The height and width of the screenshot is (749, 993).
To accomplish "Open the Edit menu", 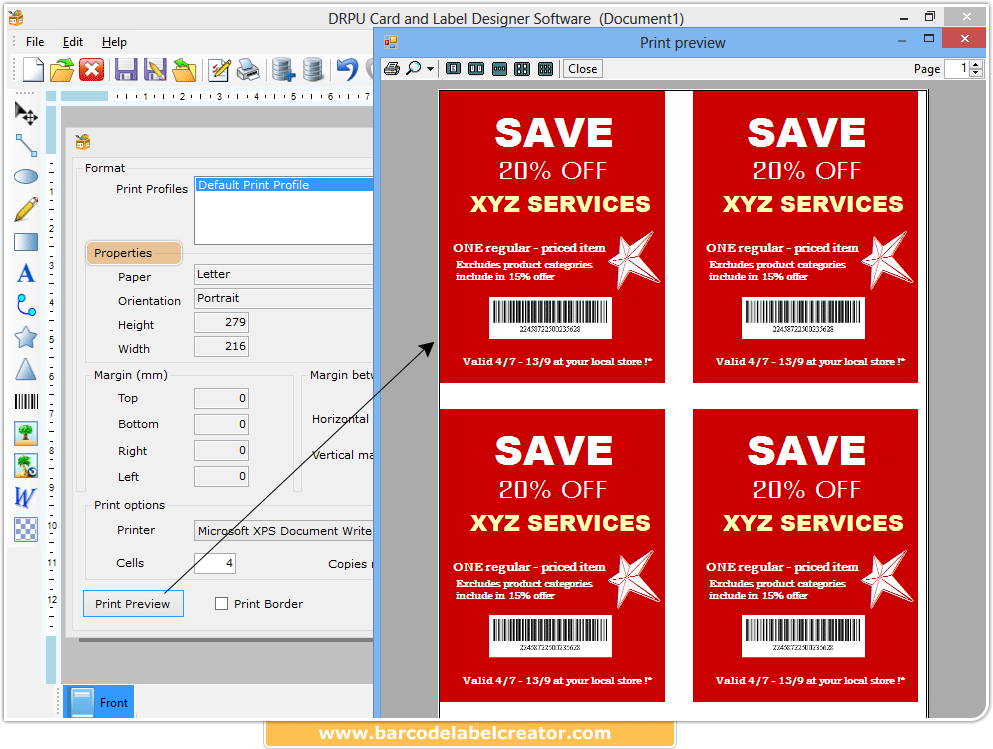I will click(x=72, y=42).
